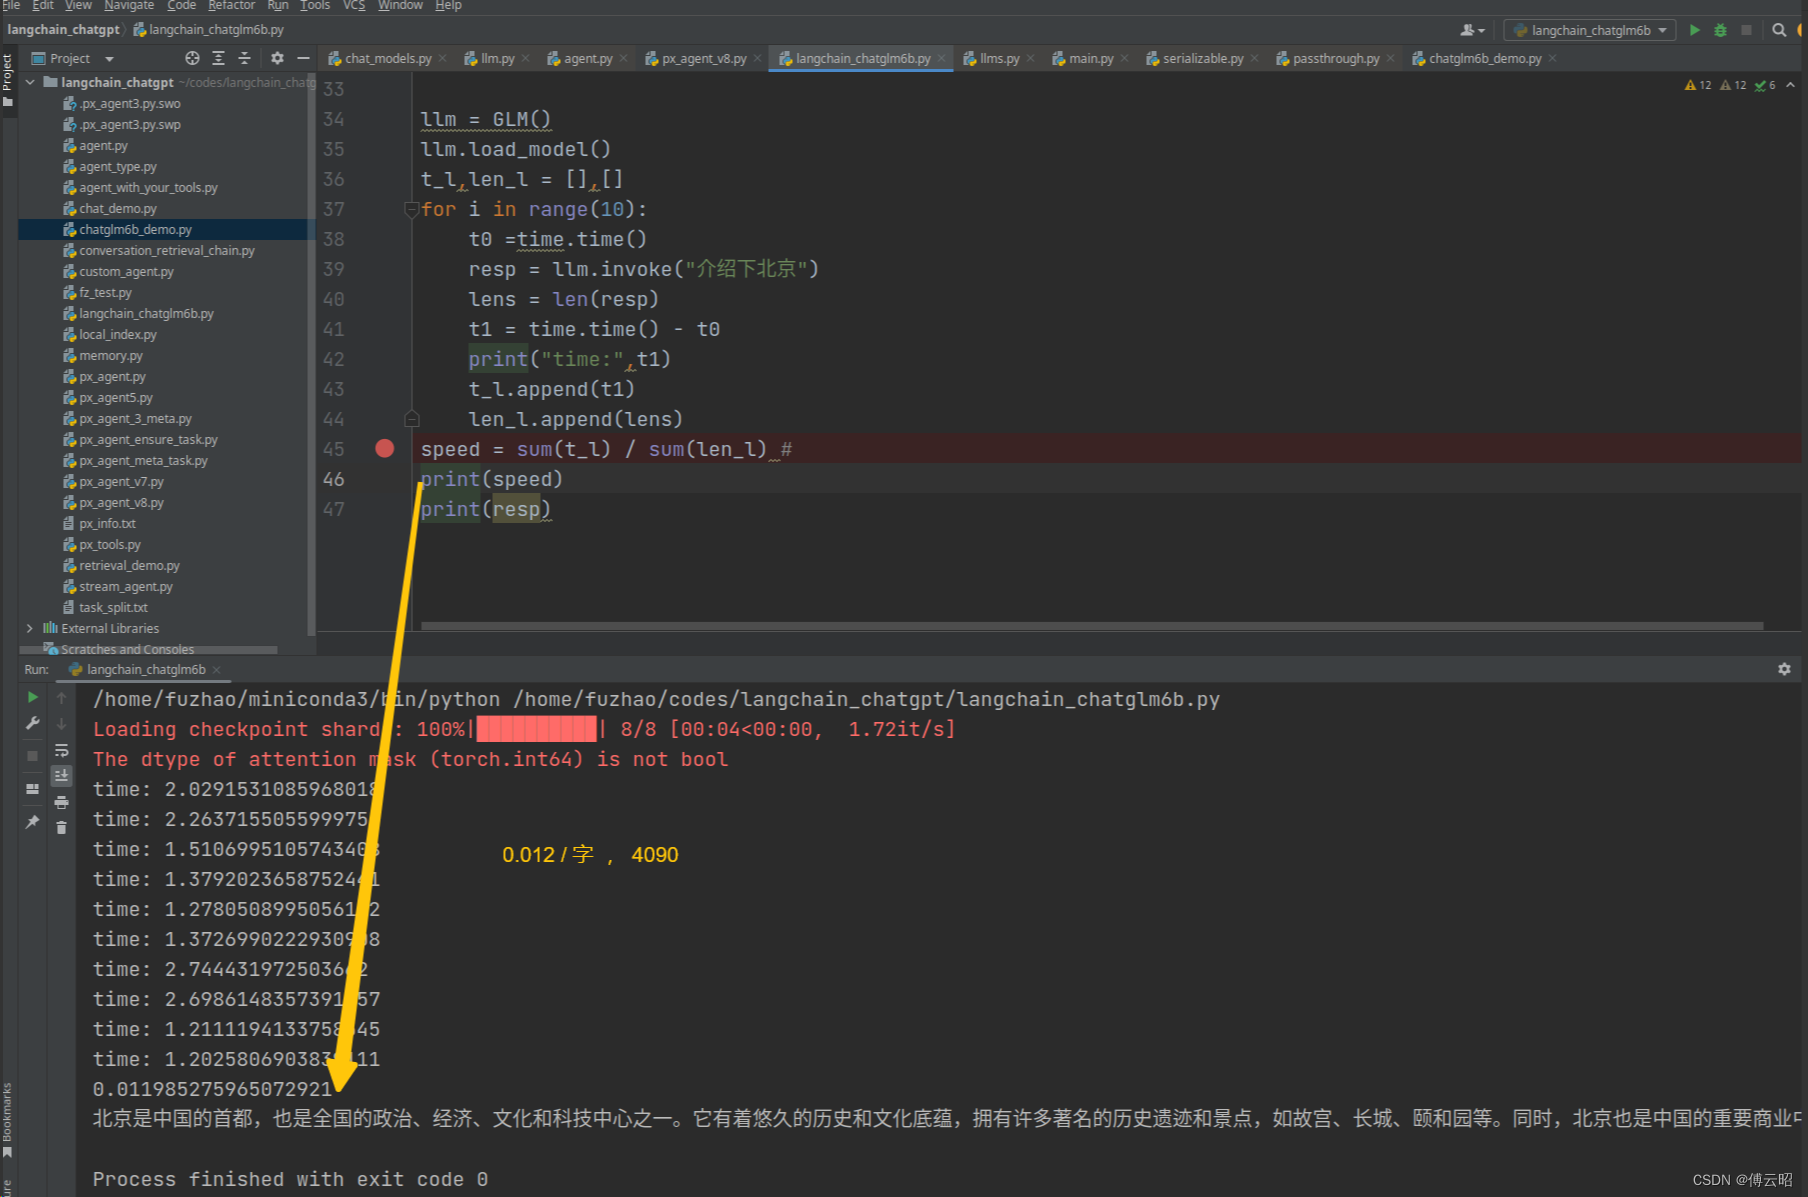Switch to the chat_models.py editor tab

[x=387, y=59]
